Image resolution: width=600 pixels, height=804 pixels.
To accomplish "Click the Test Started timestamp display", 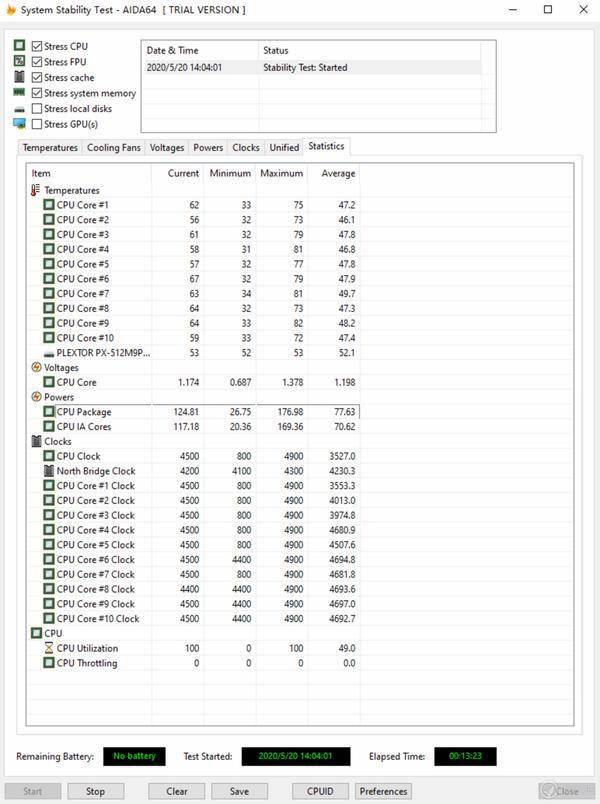I will point(296,756).
